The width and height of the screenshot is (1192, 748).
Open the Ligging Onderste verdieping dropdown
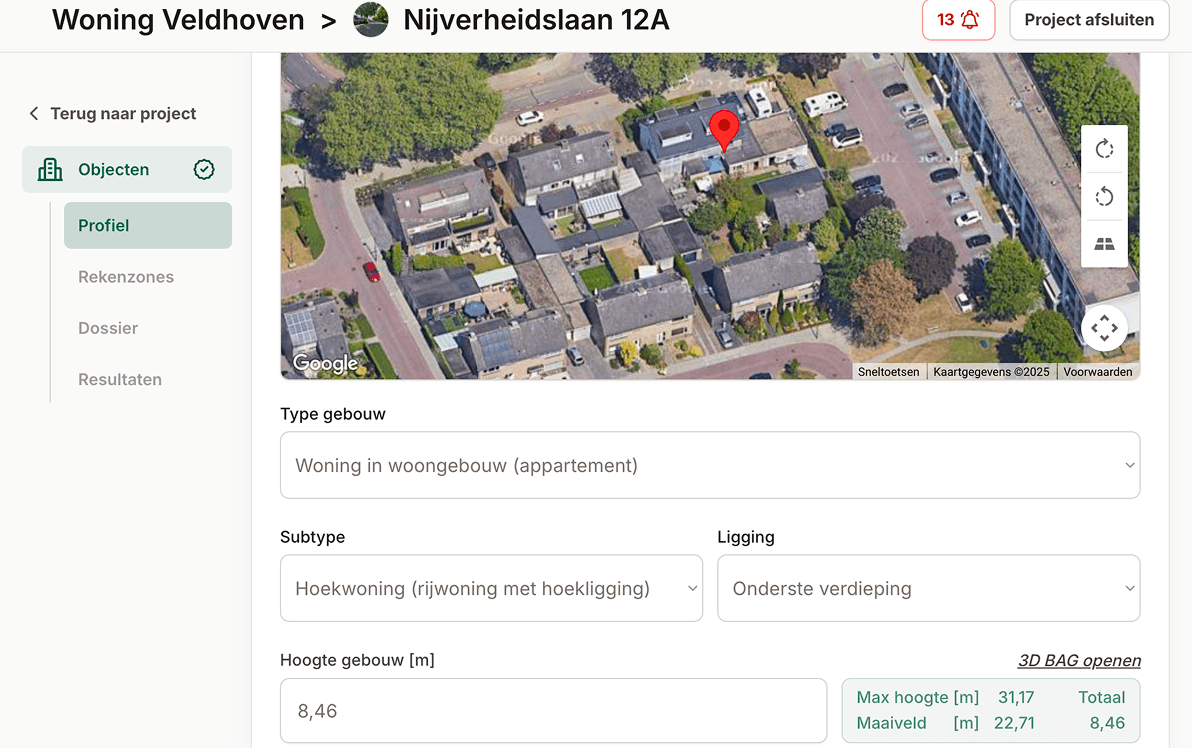click(928, 588)
